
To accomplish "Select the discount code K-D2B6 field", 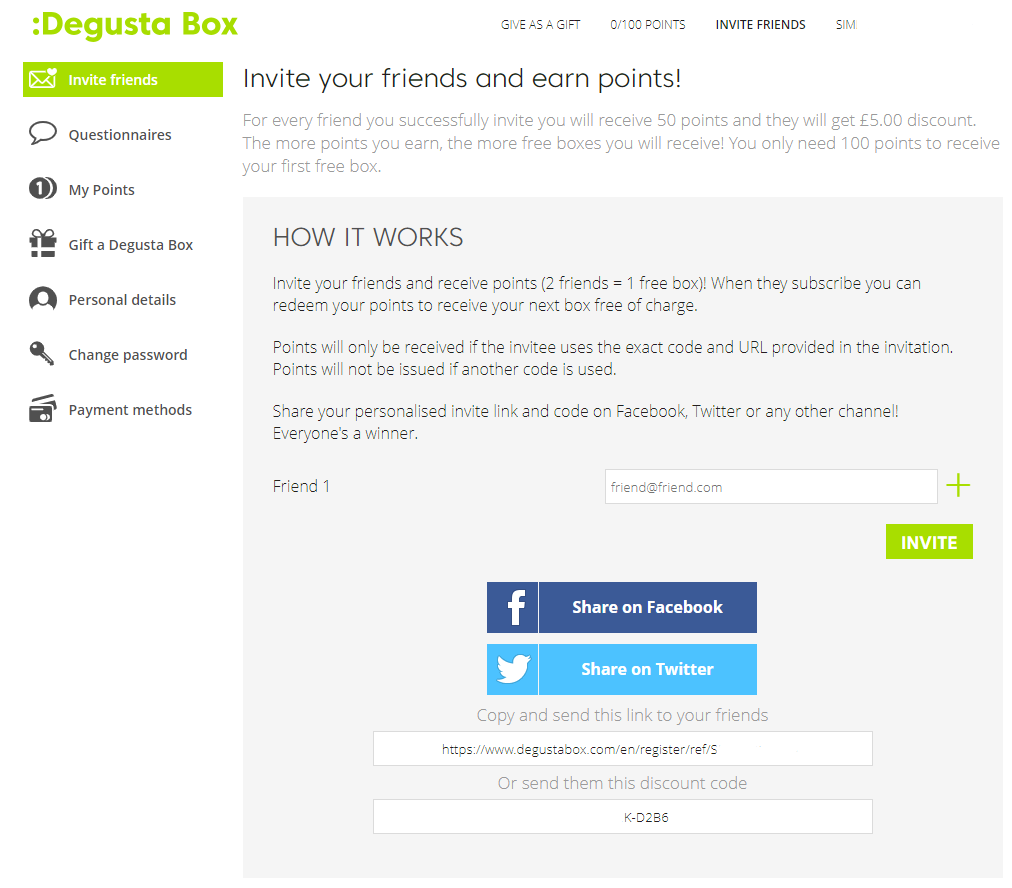I will tap(623, 817).
